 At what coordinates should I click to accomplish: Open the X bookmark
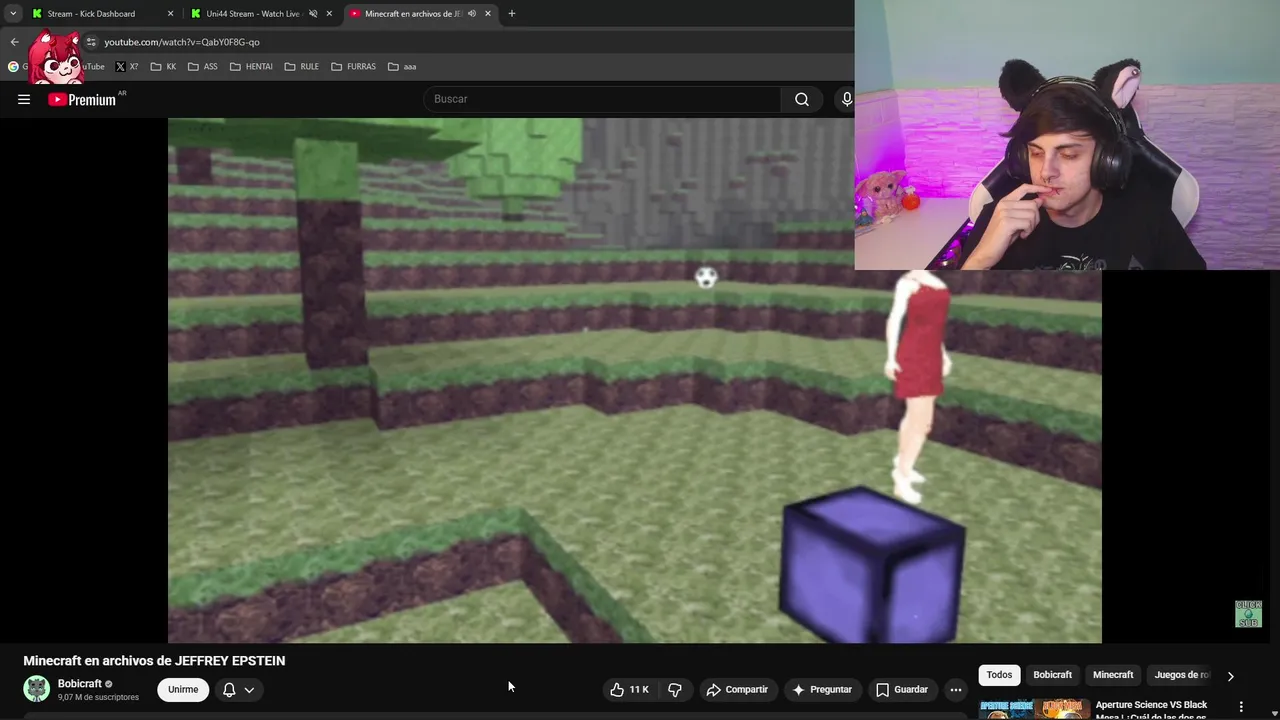click(x=127, y=67)
